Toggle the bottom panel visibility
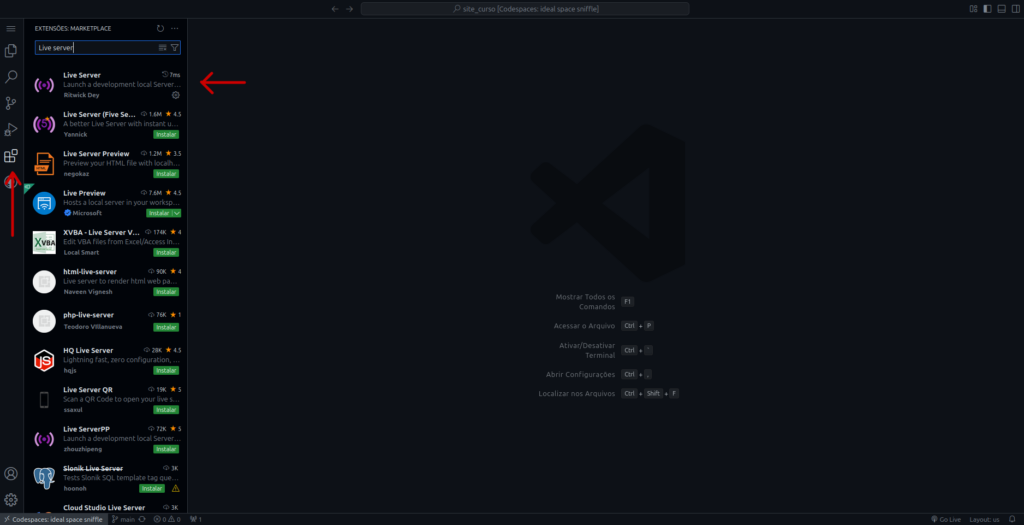This screenshot has height=525, width=1024. click(1001, 9)
